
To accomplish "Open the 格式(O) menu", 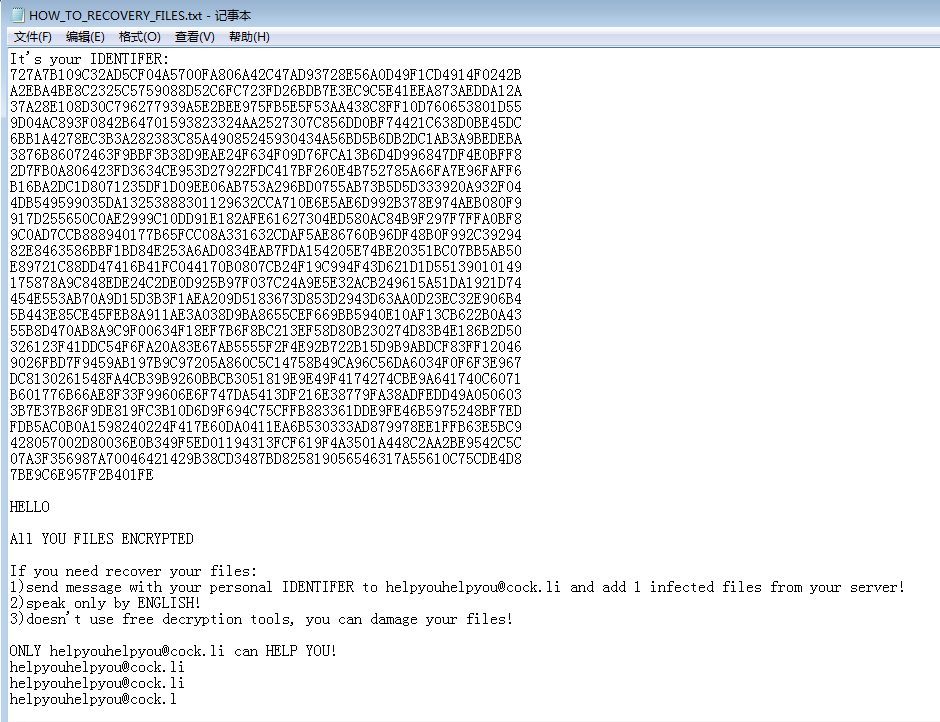I will pyautogui.click(x=140, y=37).
